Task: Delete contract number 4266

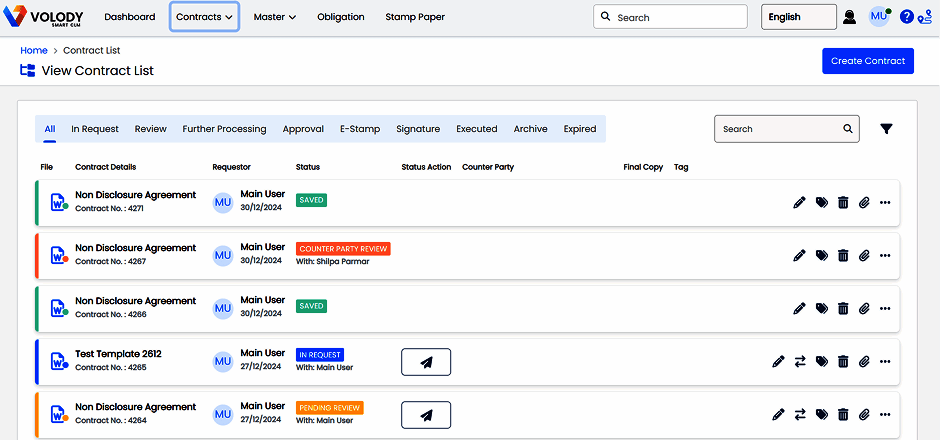Action: point(843,308)
